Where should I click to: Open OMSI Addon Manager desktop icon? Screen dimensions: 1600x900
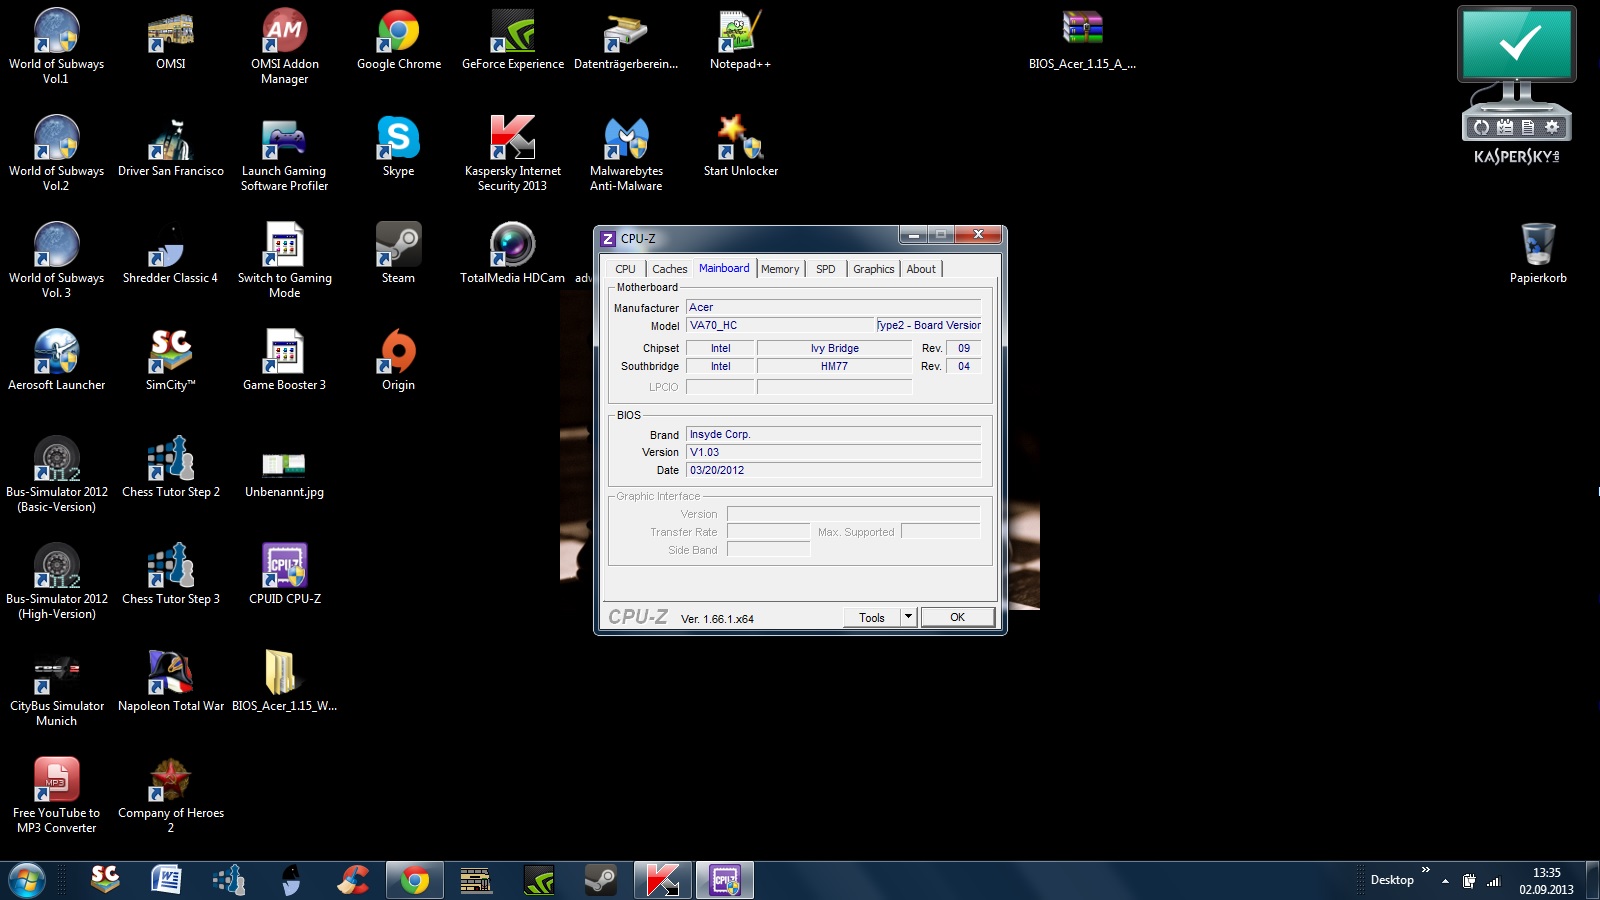285,45
